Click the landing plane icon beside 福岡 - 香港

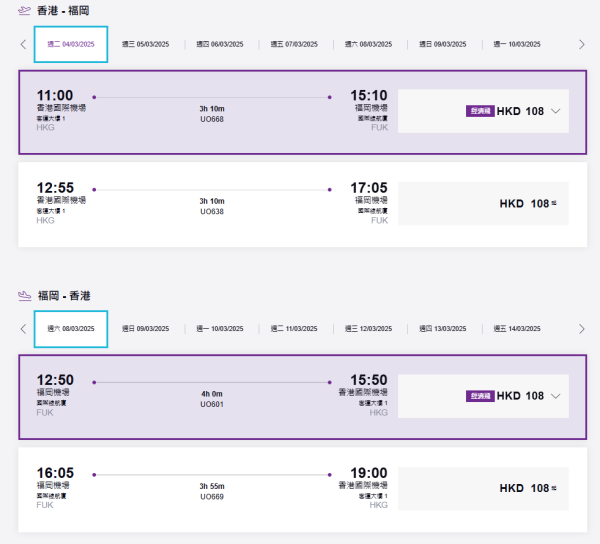25,296
